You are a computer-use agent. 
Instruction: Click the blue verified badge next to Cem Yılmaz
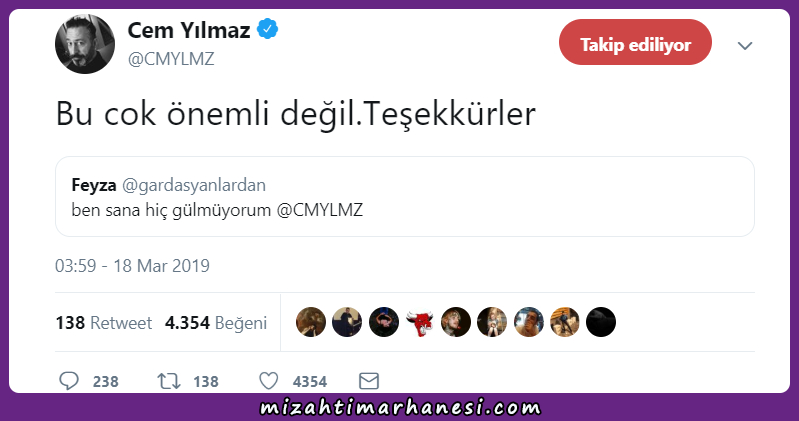tap(268, 29)
